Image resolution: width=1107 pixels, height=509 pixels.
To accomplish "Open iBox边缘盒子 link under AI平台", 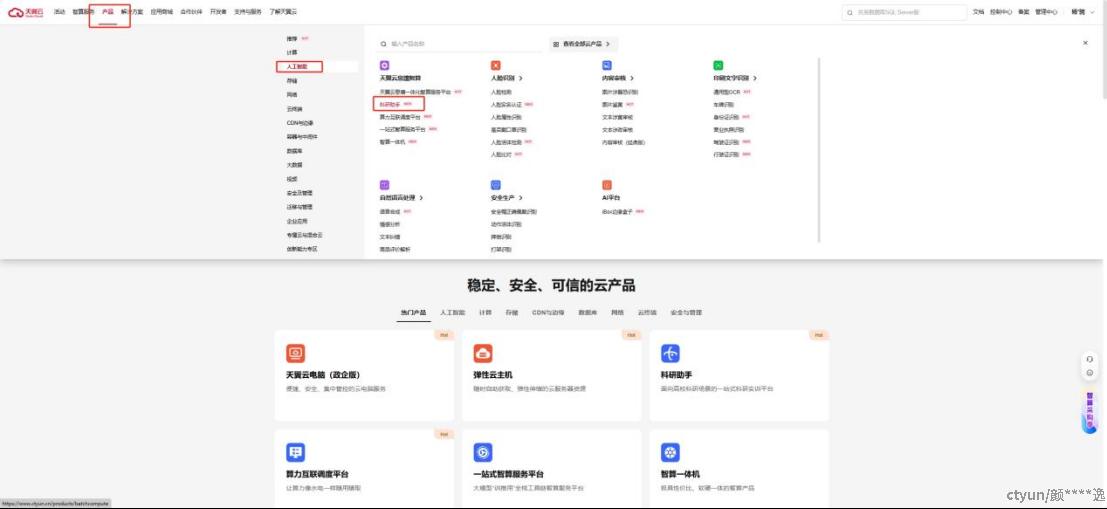I will (617, 212).
